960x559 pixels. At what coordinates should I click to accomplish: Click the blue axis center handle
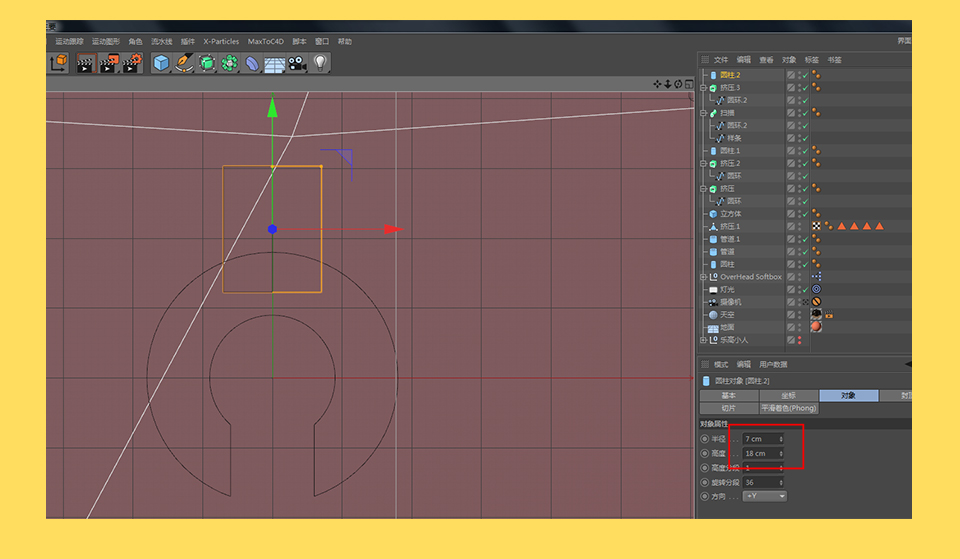tap(272, 229)
